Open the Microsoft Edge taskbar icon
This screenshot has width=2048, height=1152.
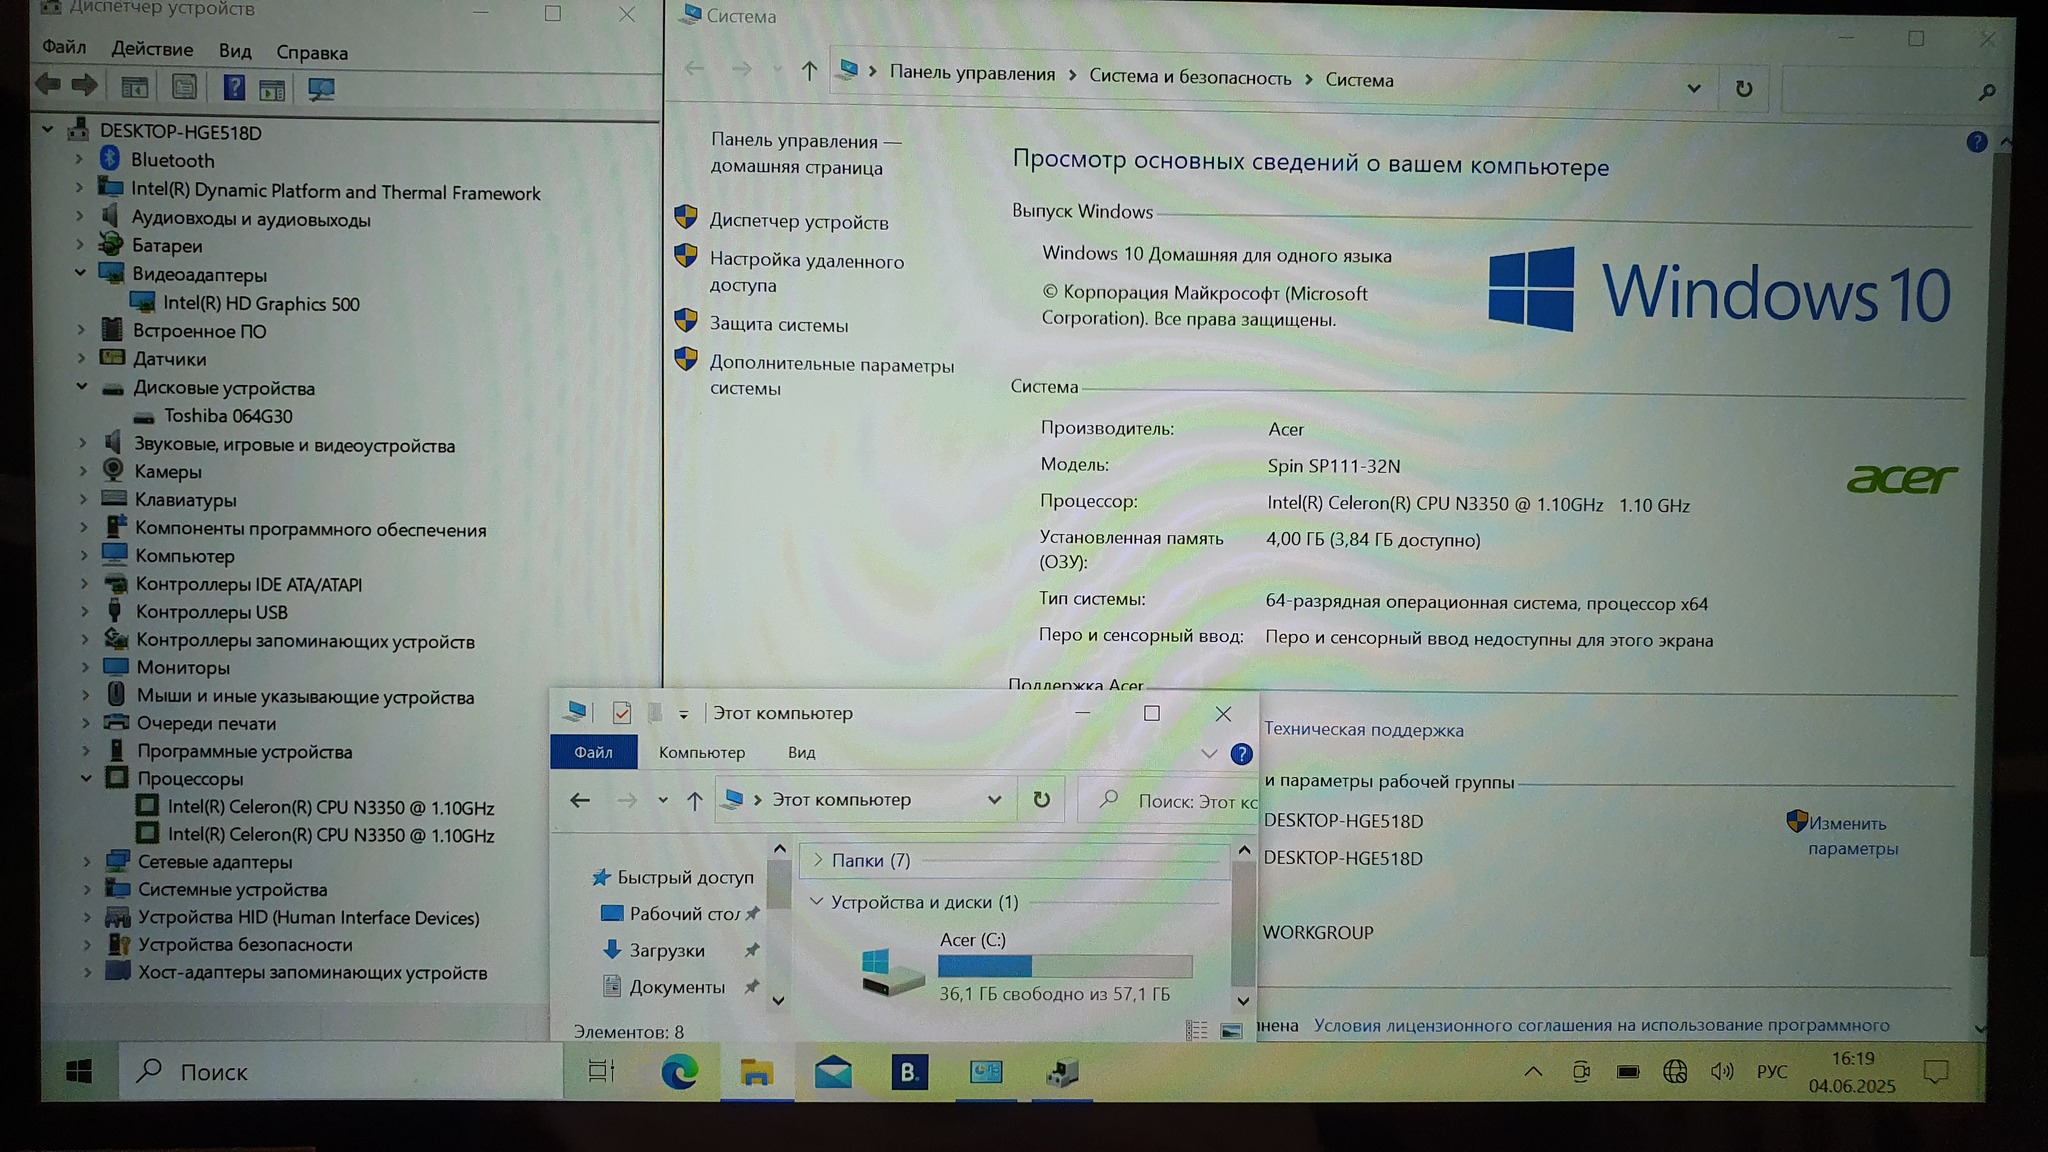pos(680,1073)
